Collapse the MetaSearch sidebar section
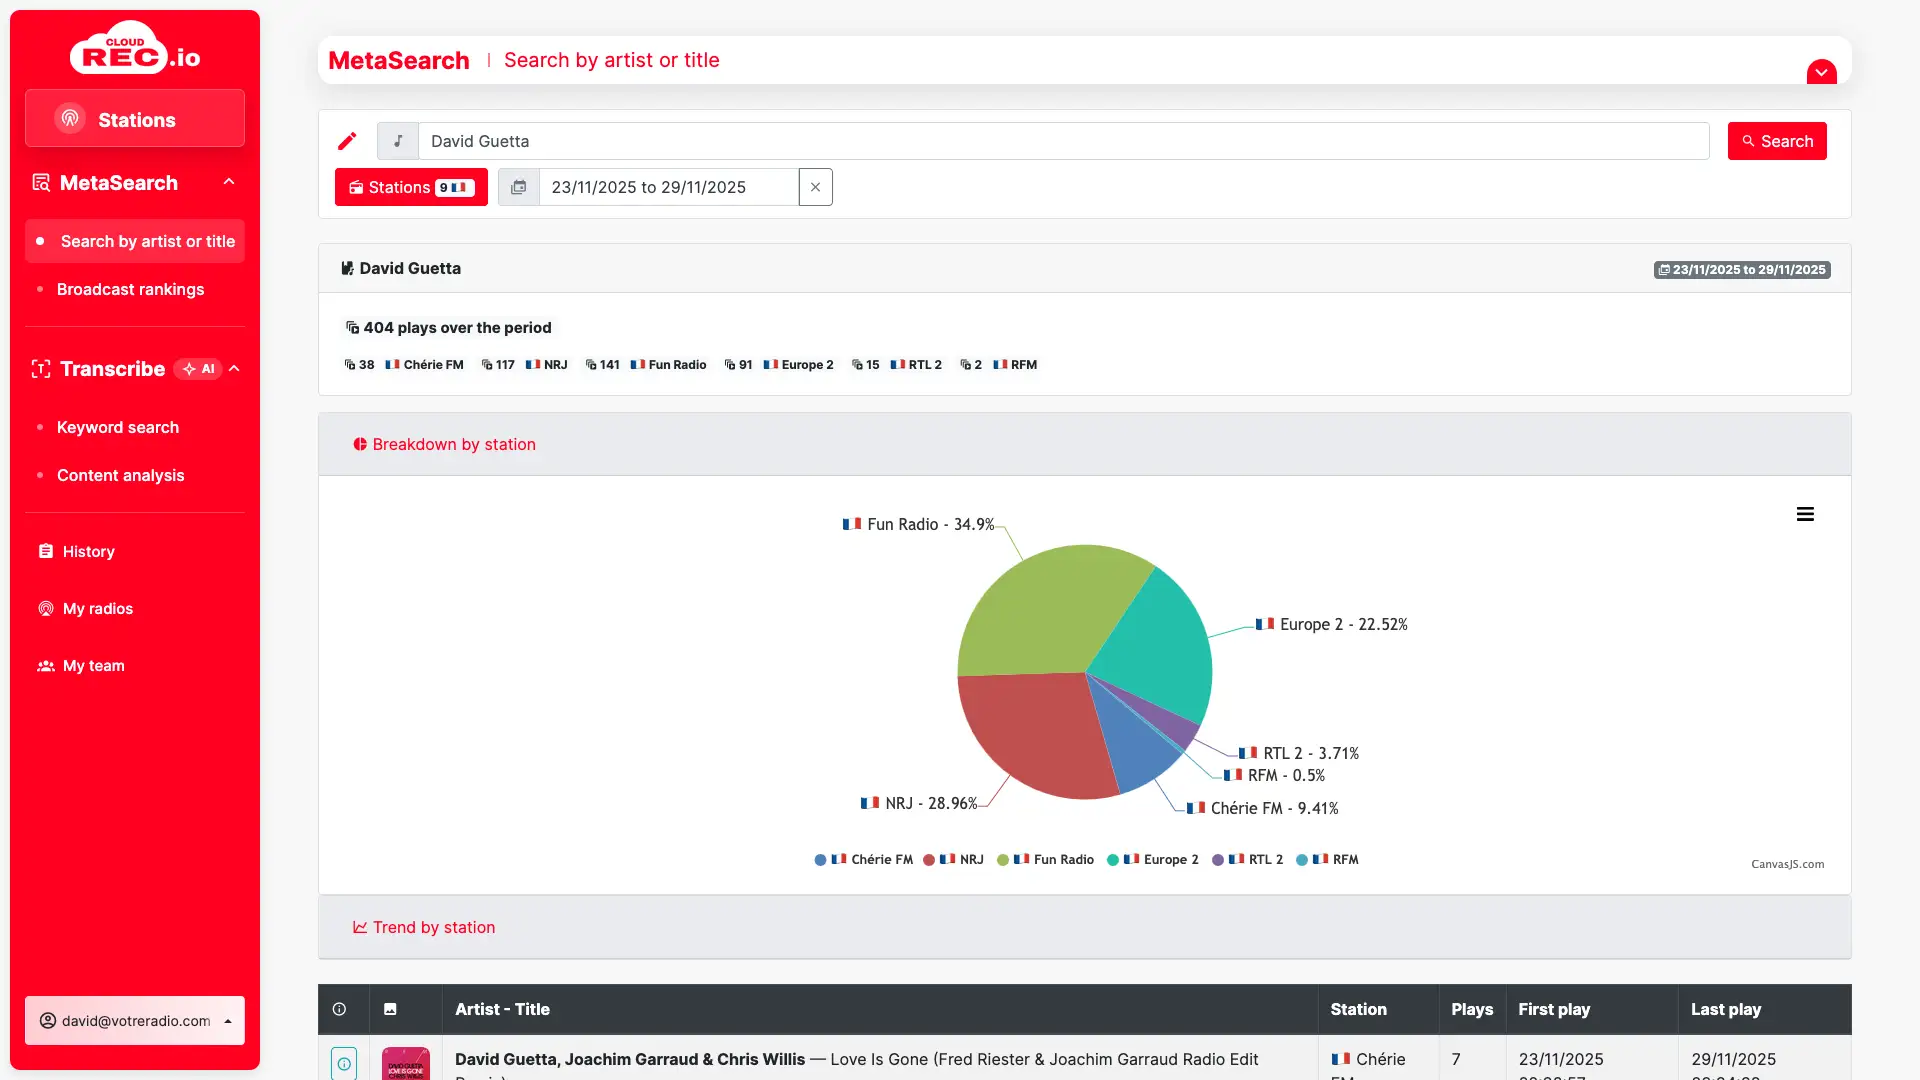Viewport: 1920px width, 1080px height. click(x=229, y=182)
